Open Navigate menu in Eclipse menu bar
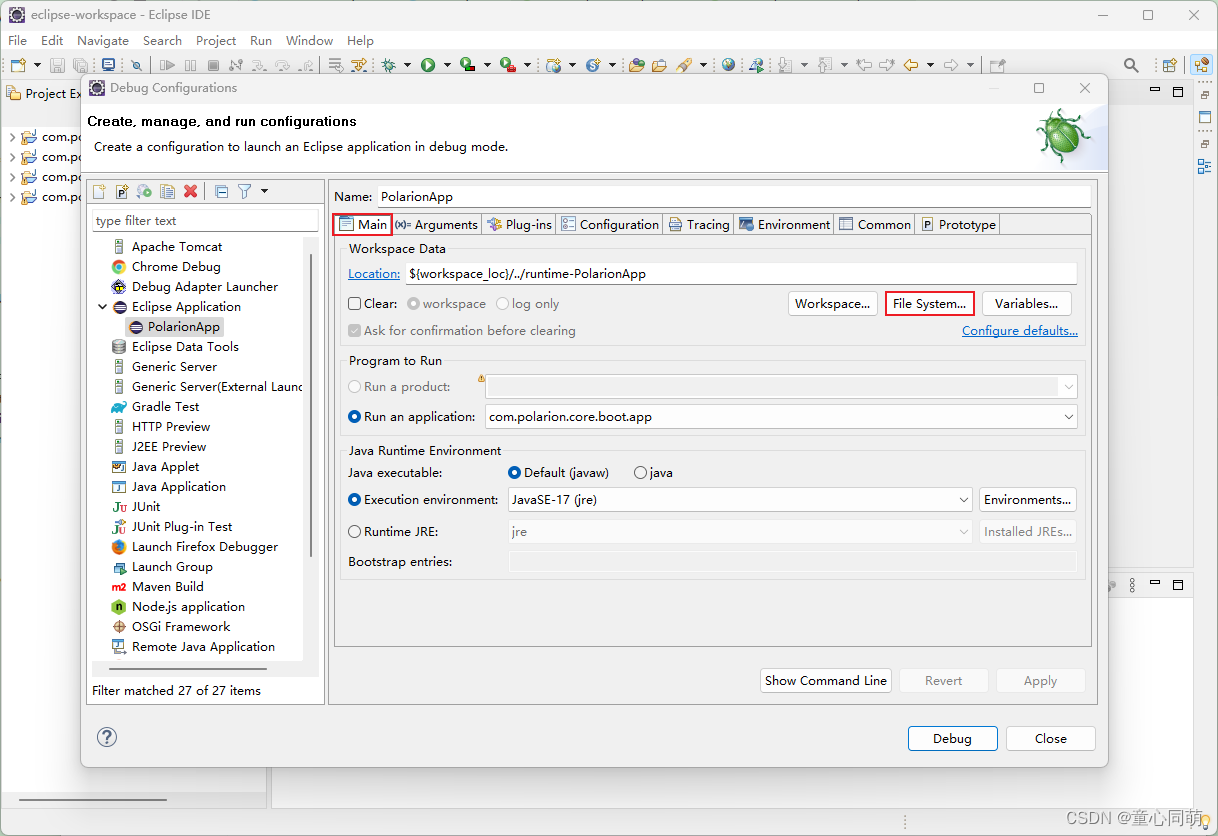Viewport: 1218px width, 836px height. click(x=103, y=40)
